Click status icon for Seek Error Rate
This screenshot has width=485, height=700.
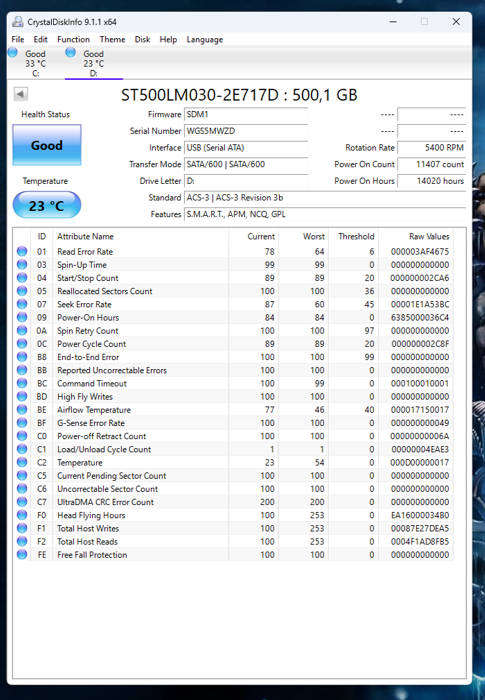[21, 304]
